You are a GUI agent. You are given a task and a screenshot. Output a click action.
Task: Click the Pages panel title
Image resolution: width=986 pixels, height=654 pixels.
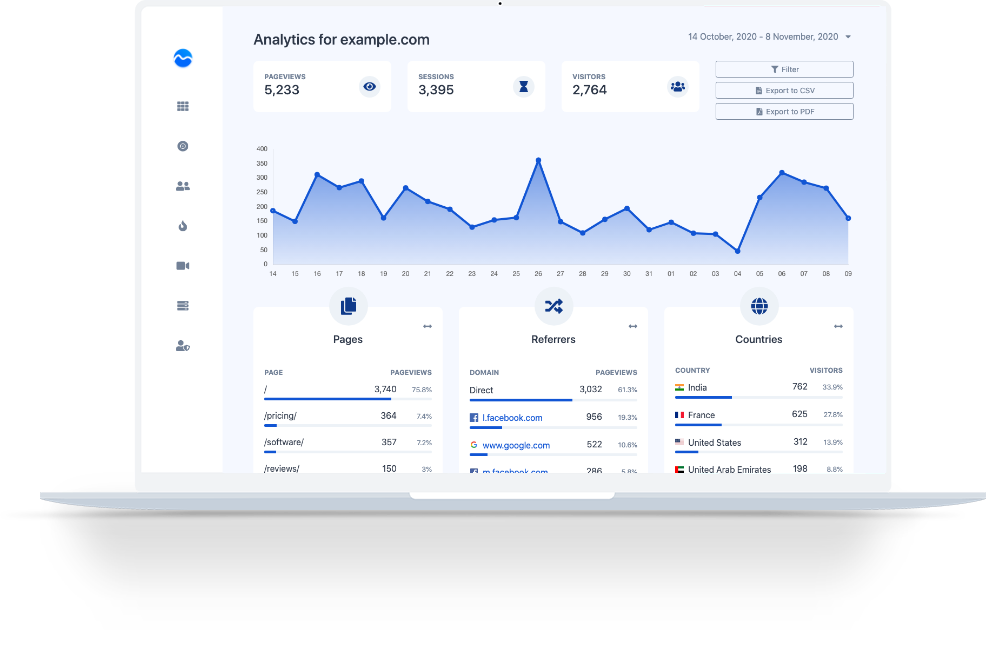coord(348,340)
